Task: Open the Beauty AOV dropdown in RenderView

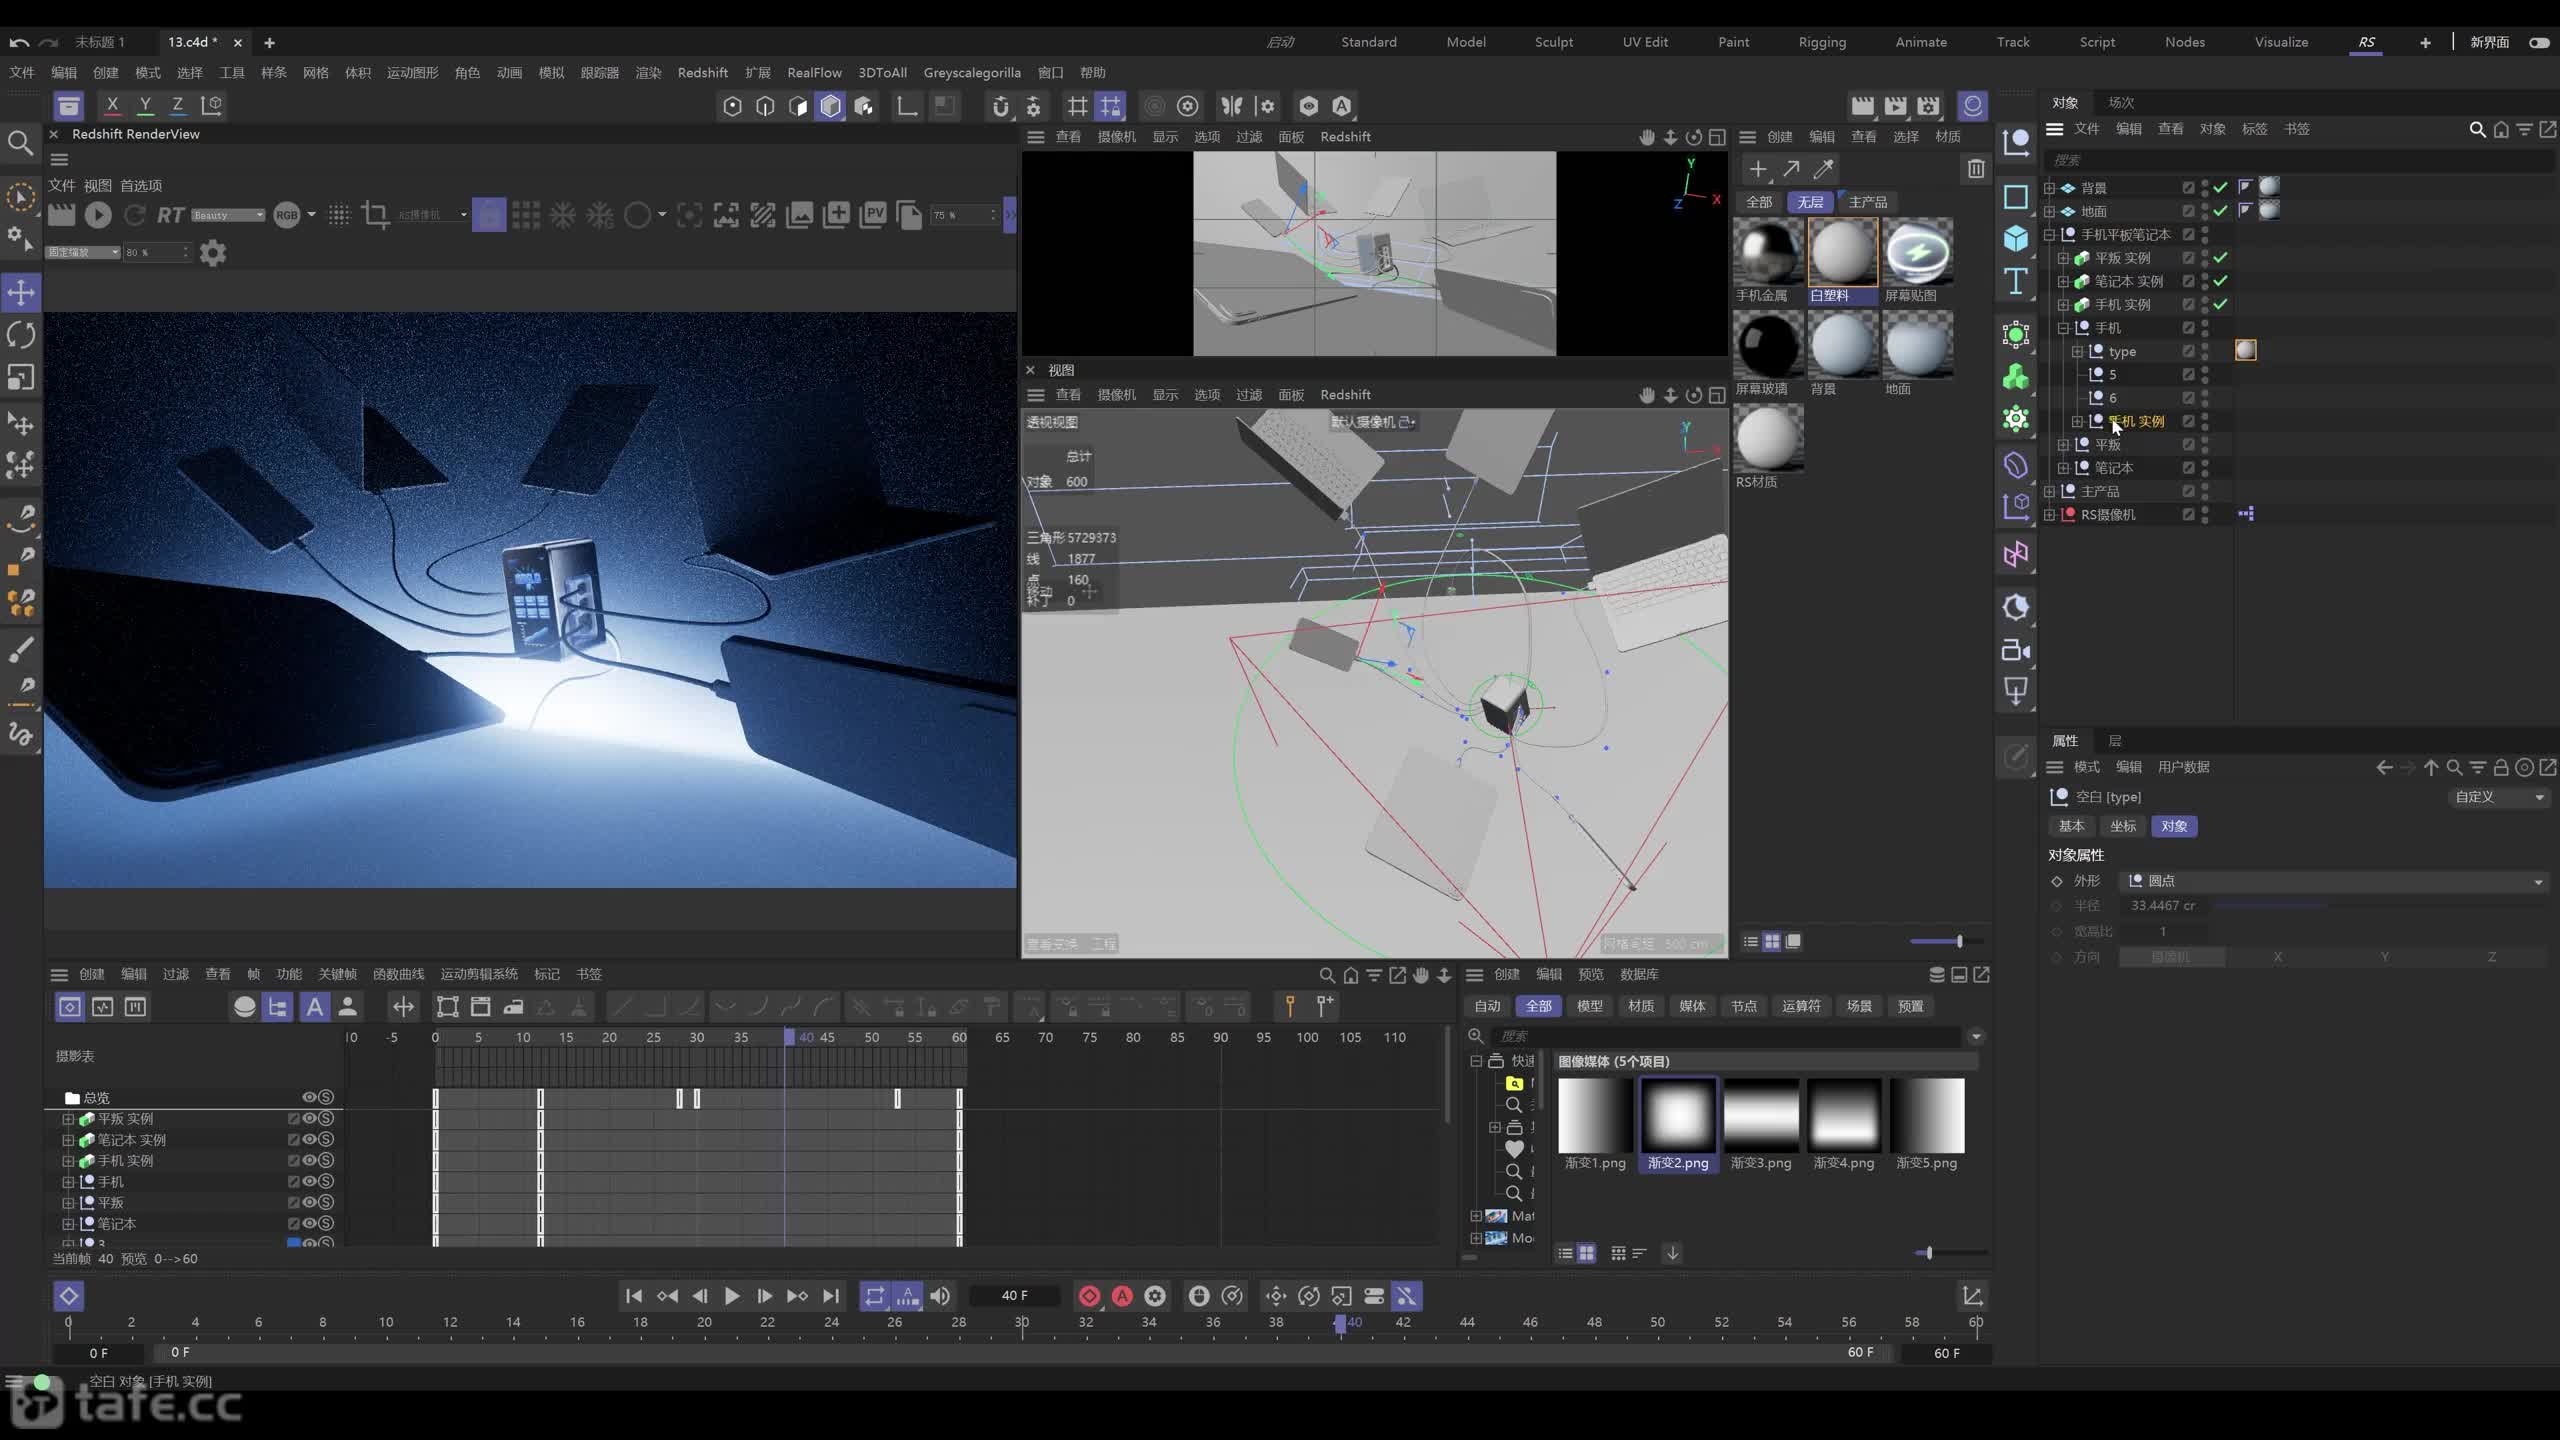Action: pyautogui.click(x=228, y=215)
